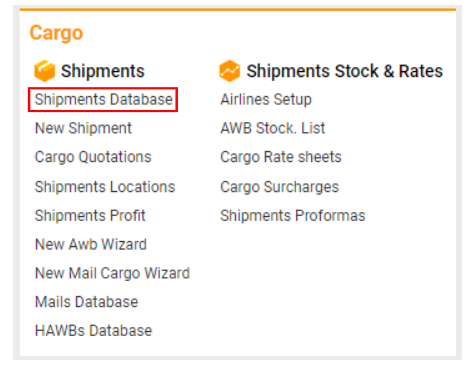Open Airlines Setup
The width and height of the screenshot is (475, 370).
[266, 100]
